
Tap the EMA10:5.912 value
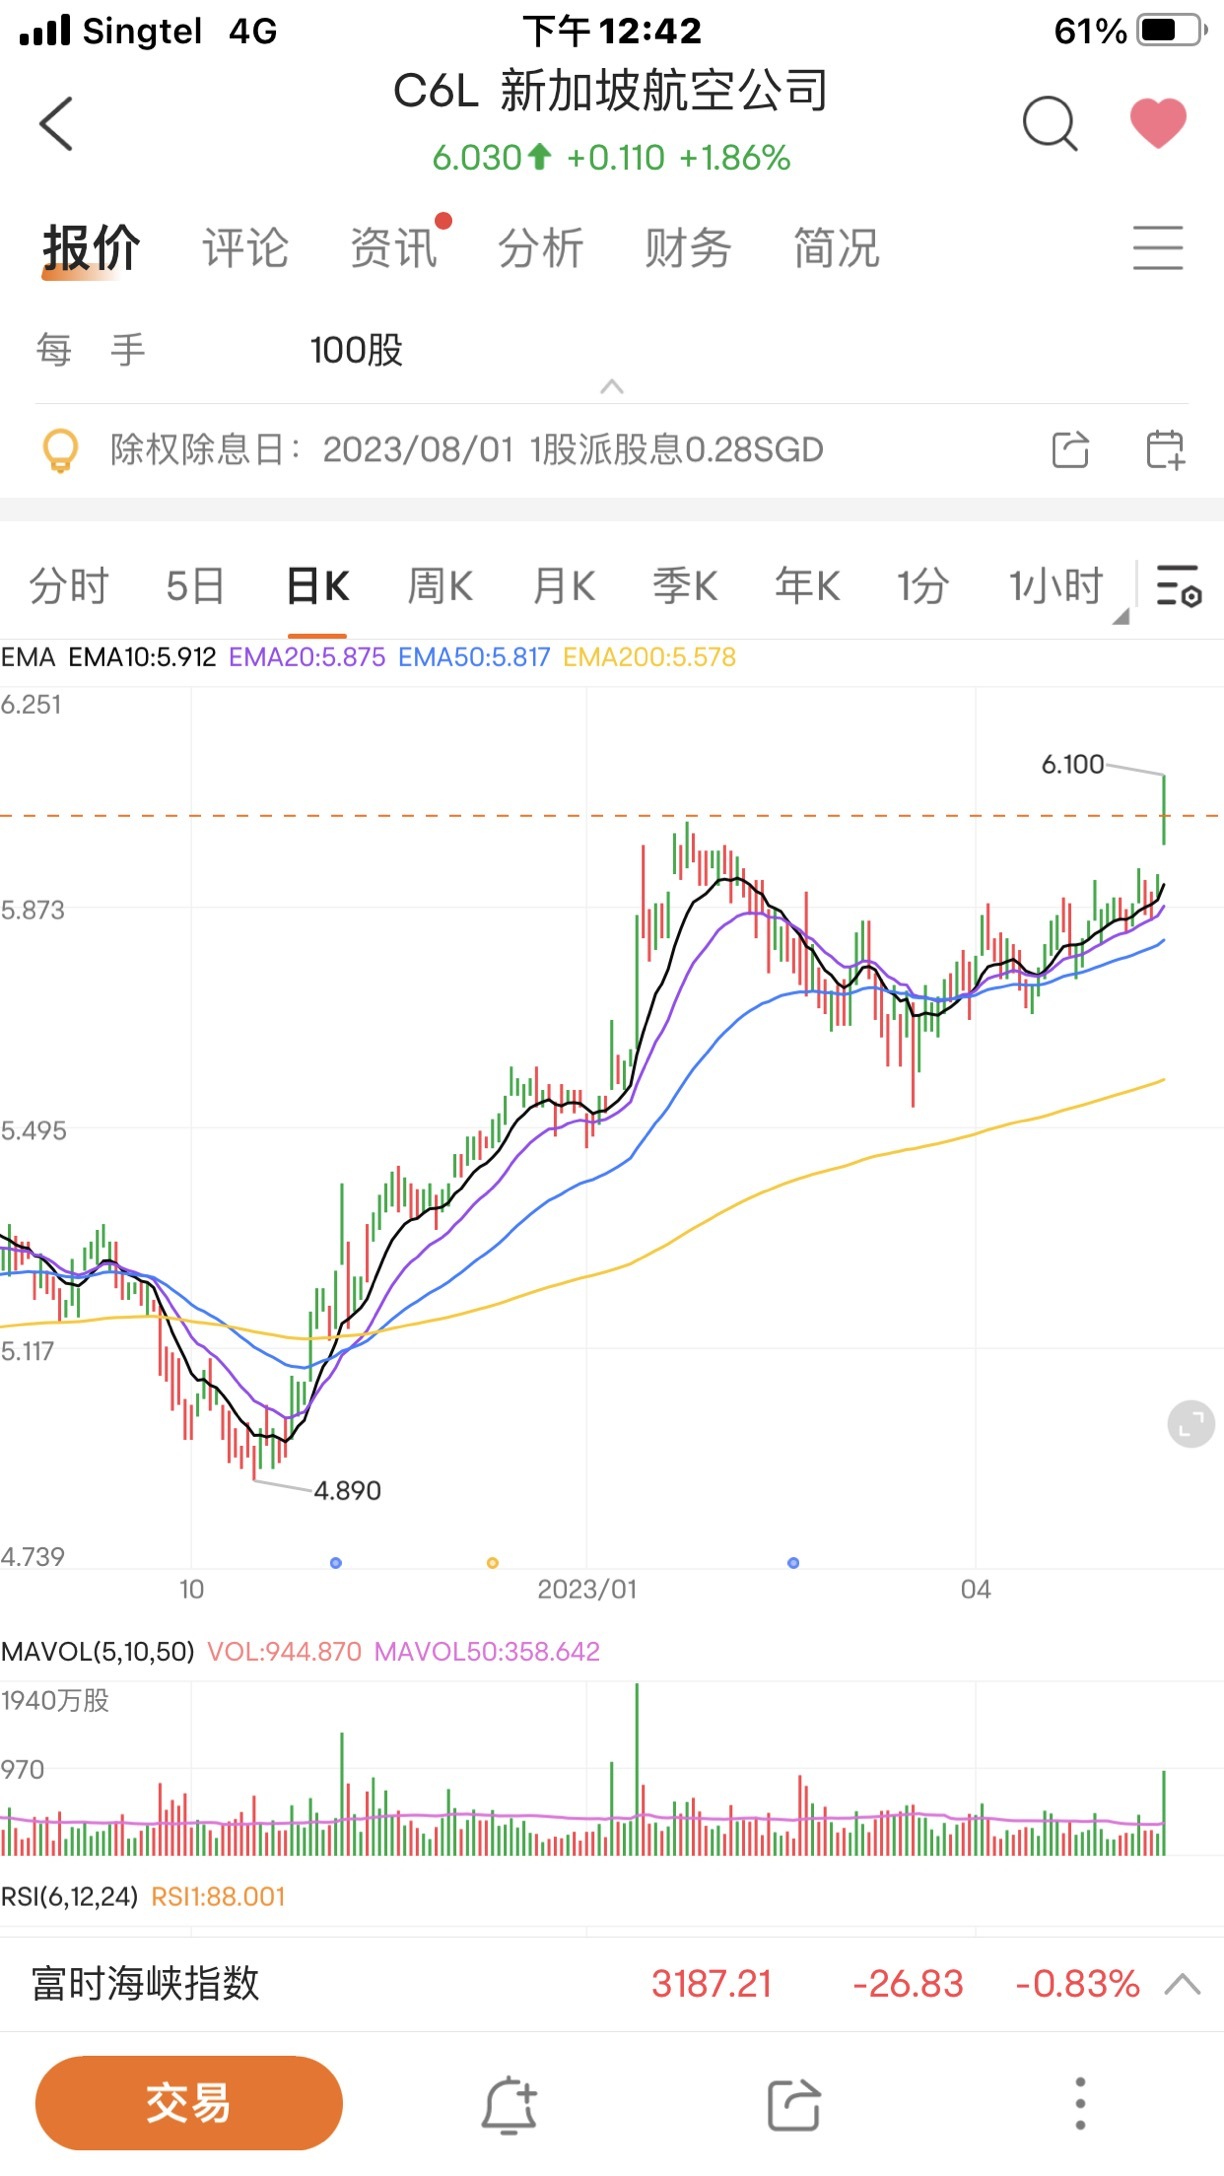point(142,657)
